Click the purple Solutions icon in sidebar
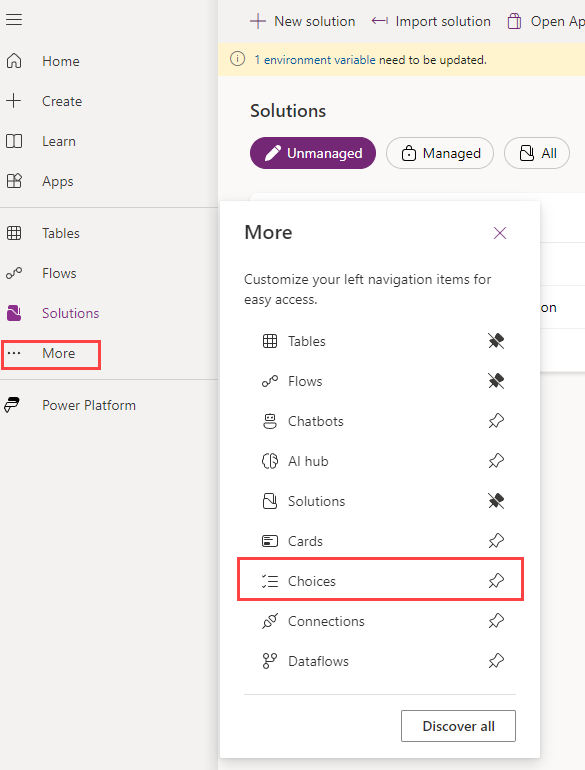 click(x=14, y=313)
